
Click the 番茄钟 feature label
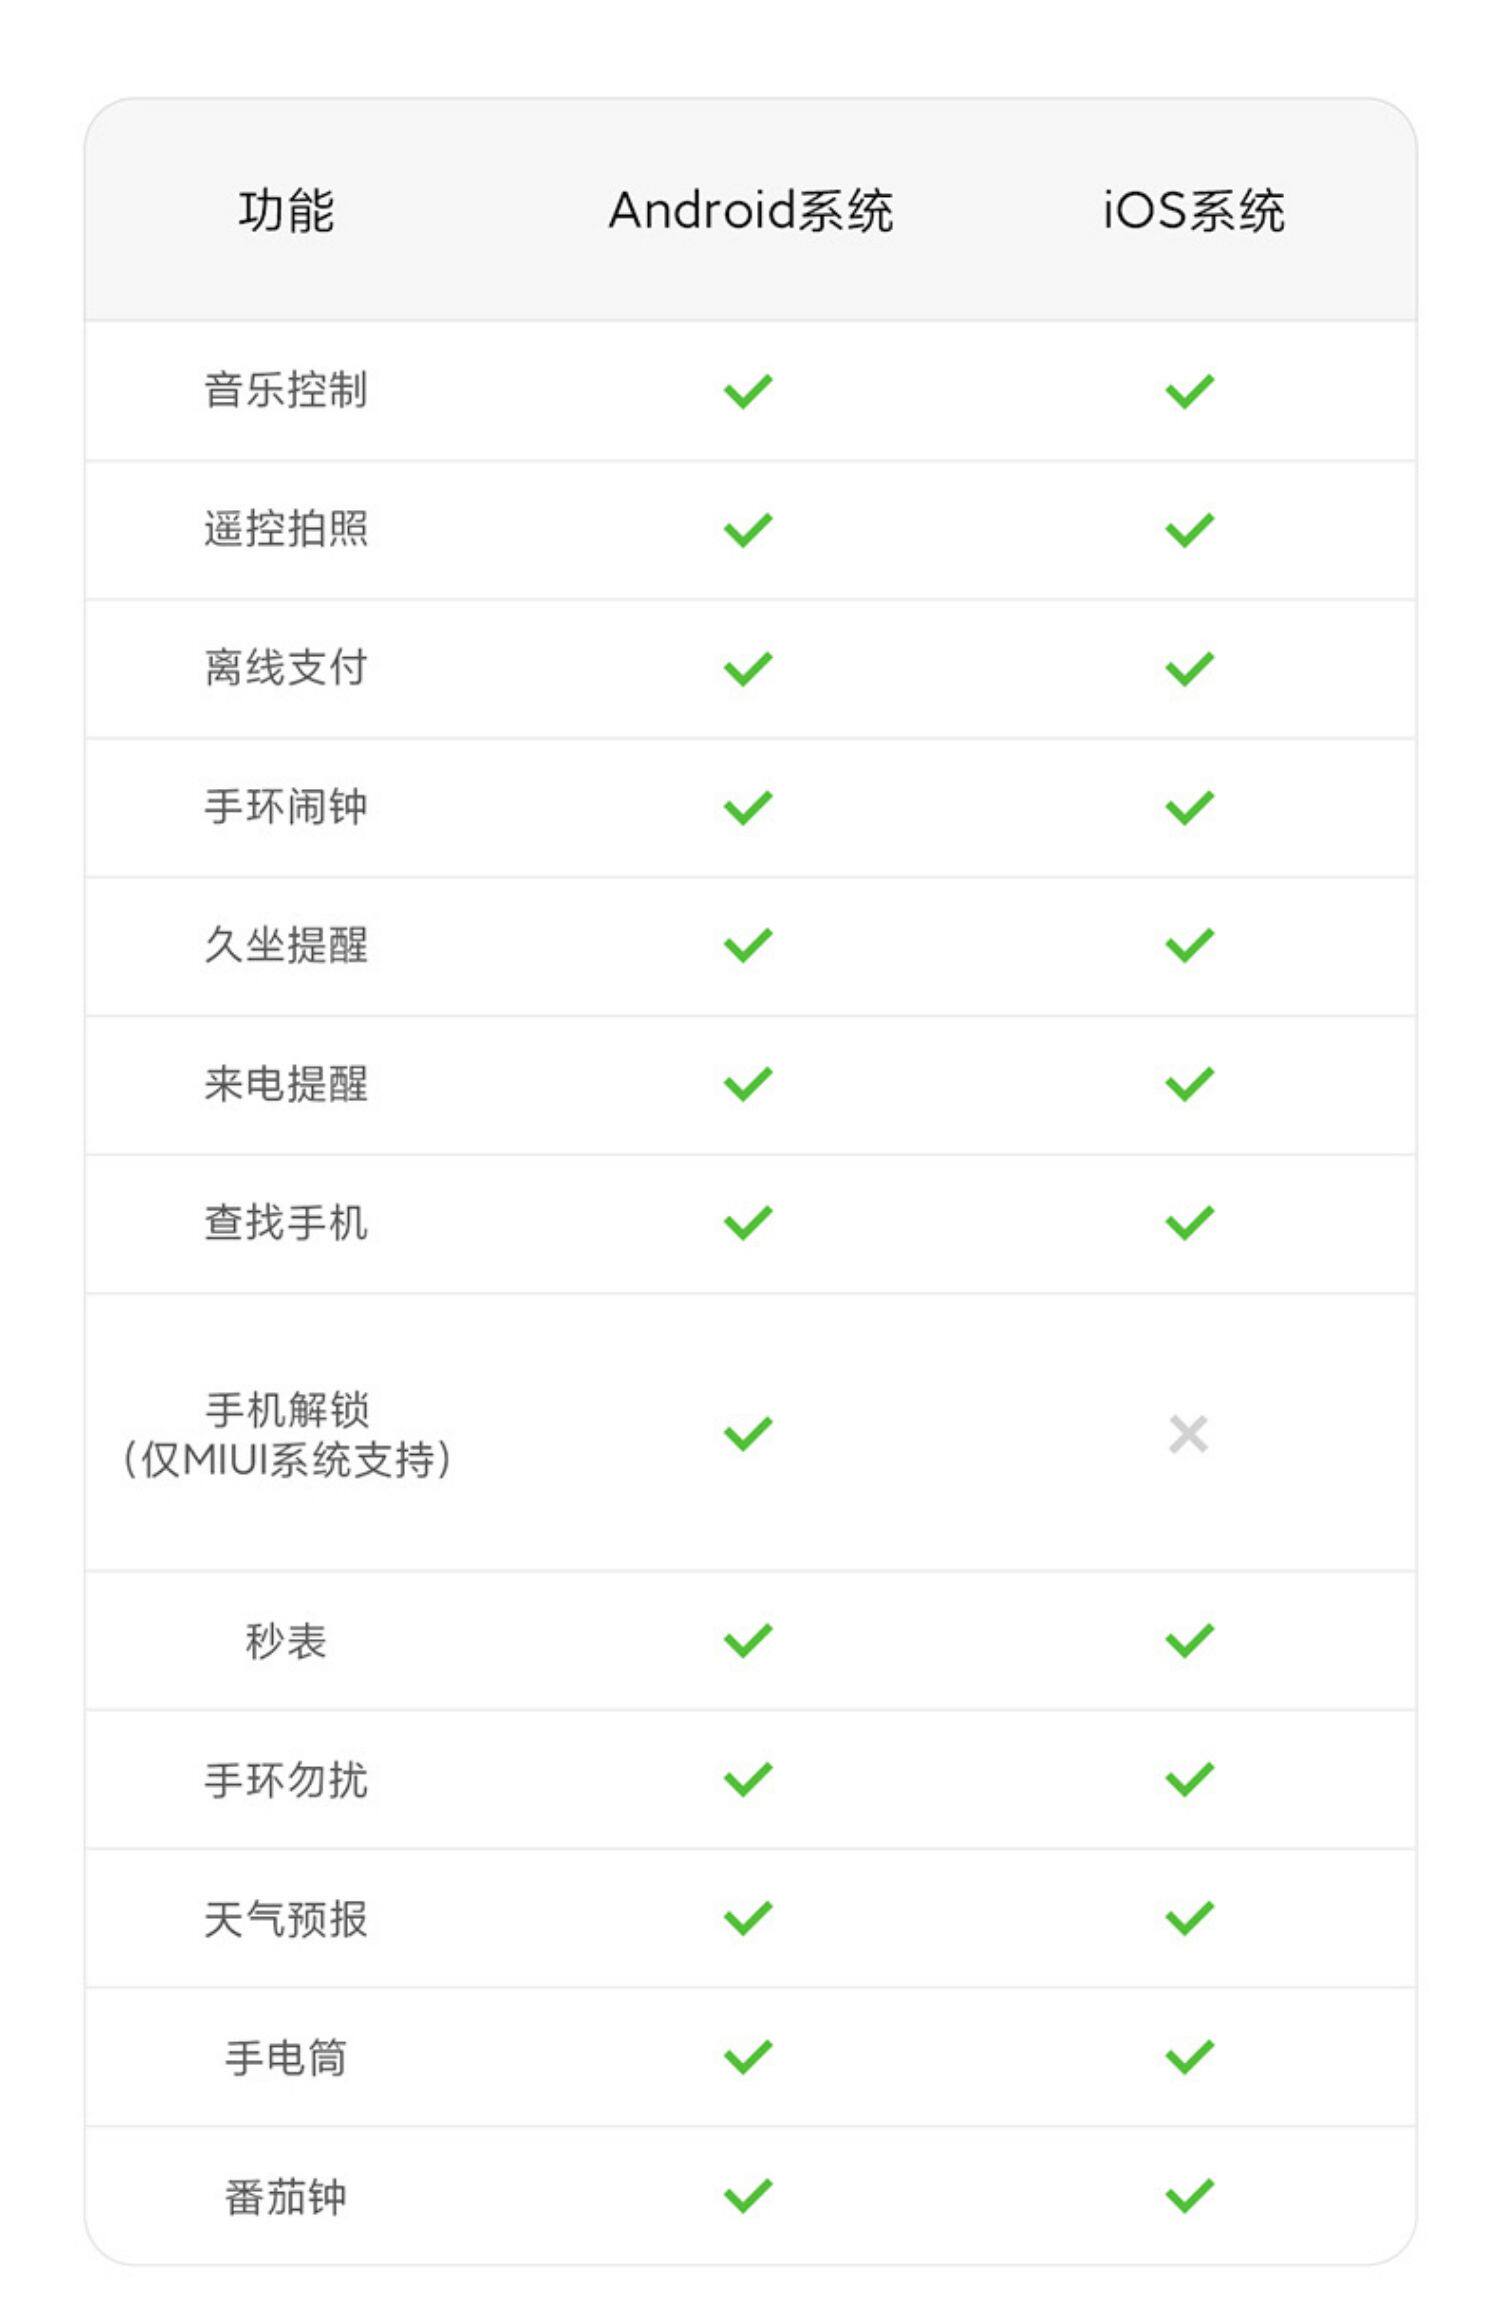[x=286, y=2197]
